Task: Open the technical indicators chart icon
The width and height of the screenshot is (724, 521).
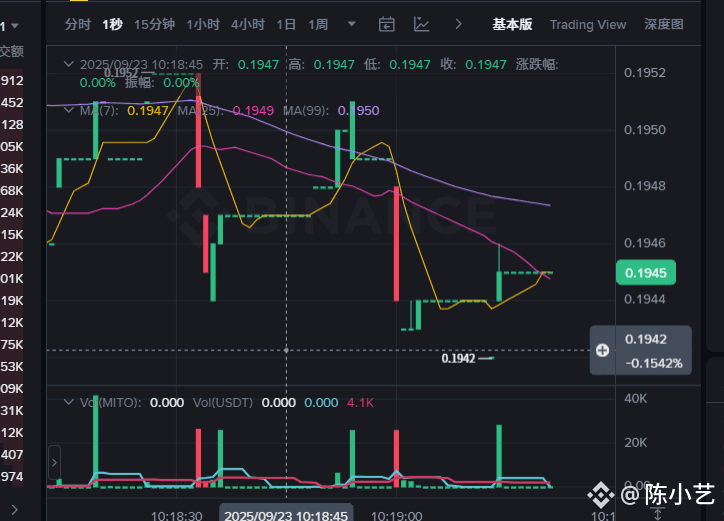Action: click(422, 24)
